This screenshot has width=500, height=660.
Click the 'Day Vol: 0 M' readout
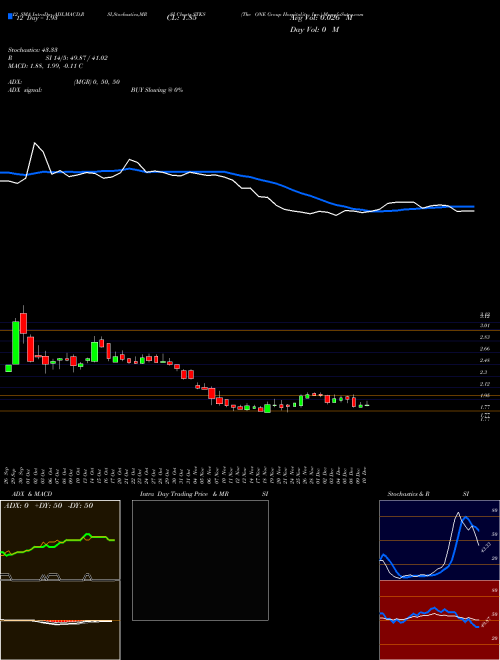click(314, 30)
